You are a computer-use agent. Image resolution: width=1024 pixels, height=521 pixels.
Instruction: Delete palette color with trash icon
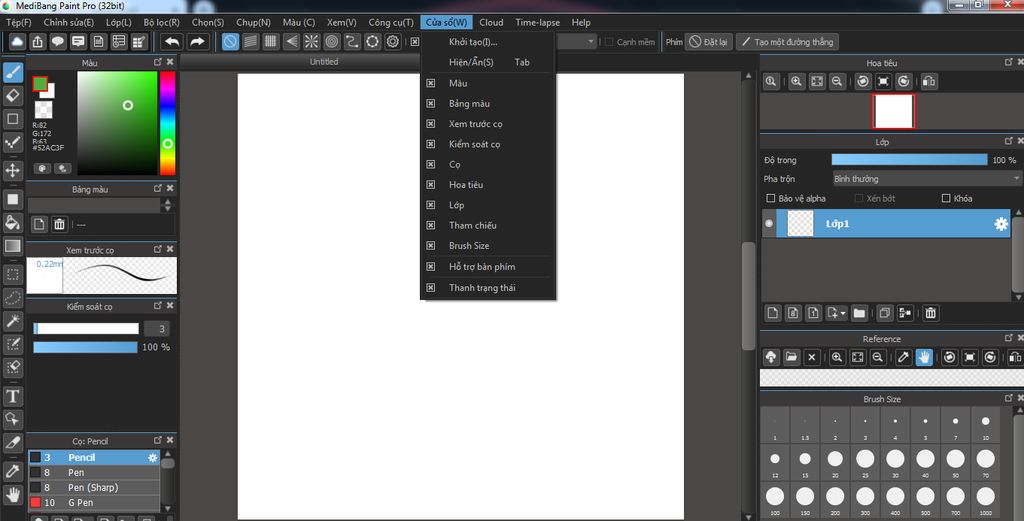coord(59,224)
